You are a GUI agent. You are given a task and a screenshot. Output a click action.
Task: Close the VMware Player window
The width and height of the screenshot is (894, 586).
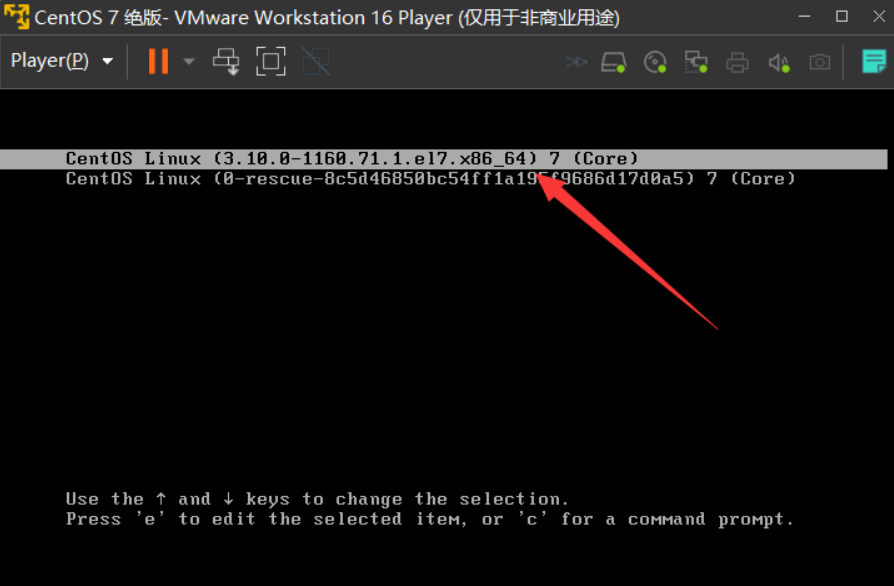[879, 17]
